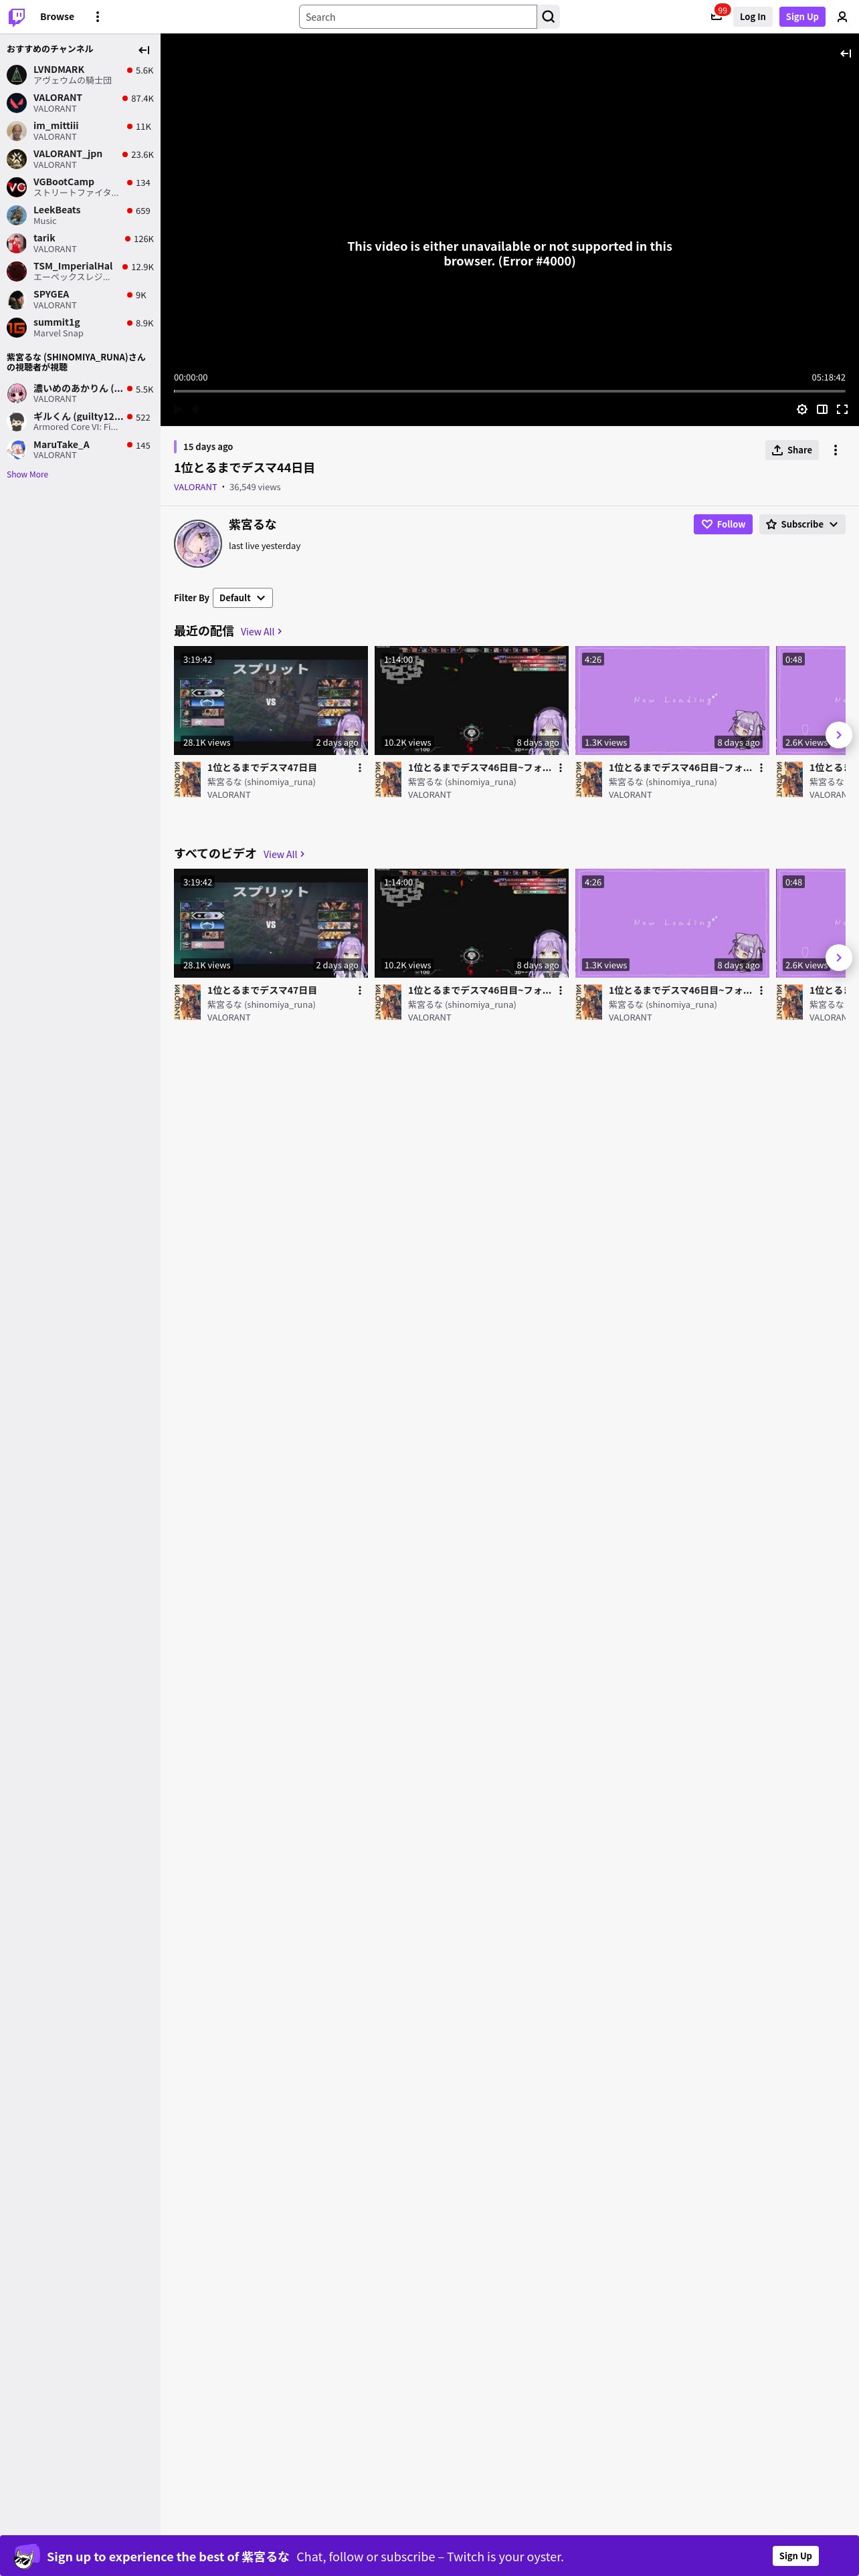The height and width of the screenshot is (2576, 859).
Task: View All in すべてのビデオ section
Action: pos(284,855)
